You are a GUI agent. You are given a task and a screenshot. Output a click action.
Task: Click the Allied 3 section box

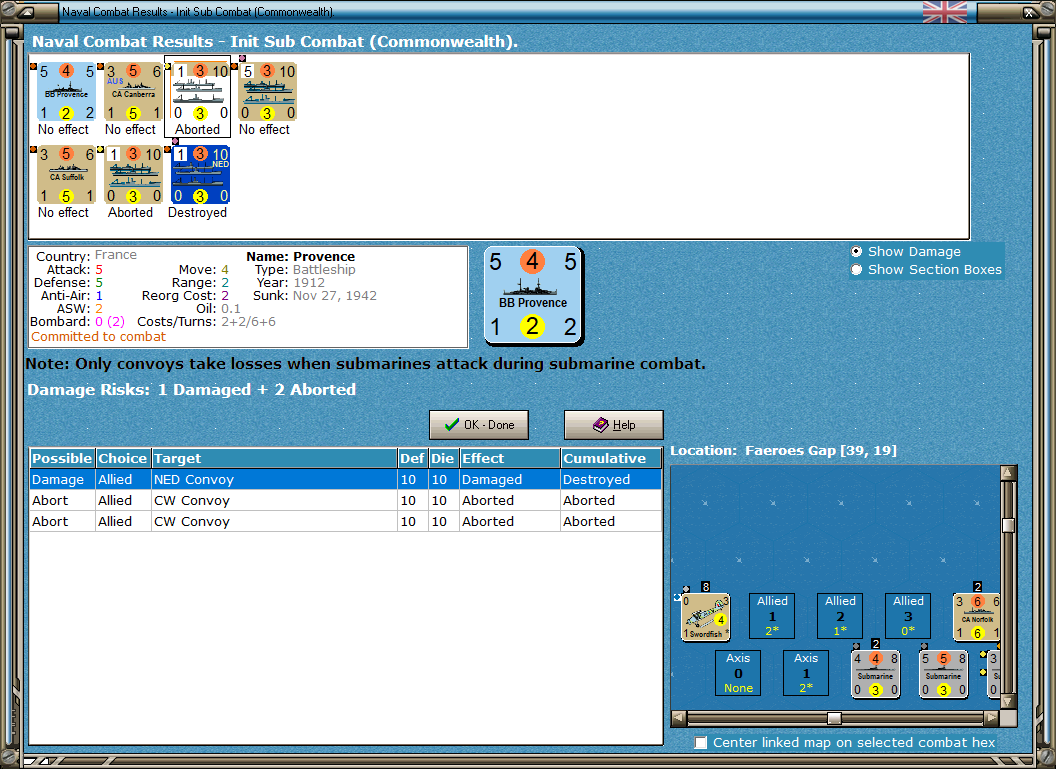click(908, 615)
